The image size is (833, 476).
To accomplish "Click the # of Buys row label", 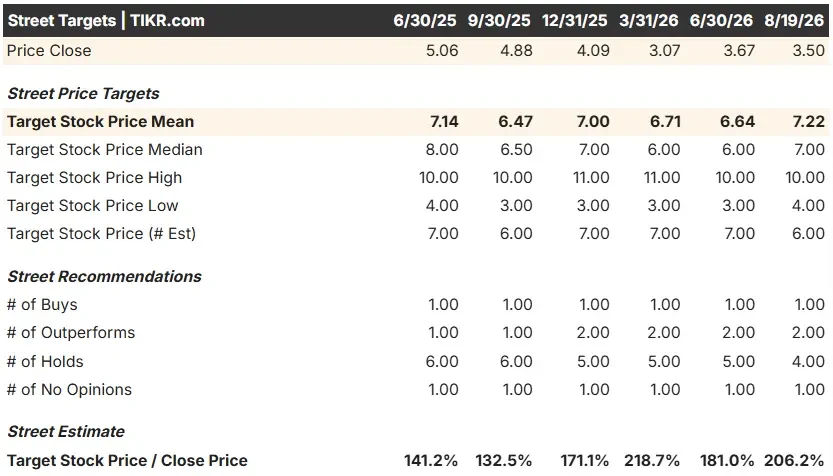I will tap(42, 305).
